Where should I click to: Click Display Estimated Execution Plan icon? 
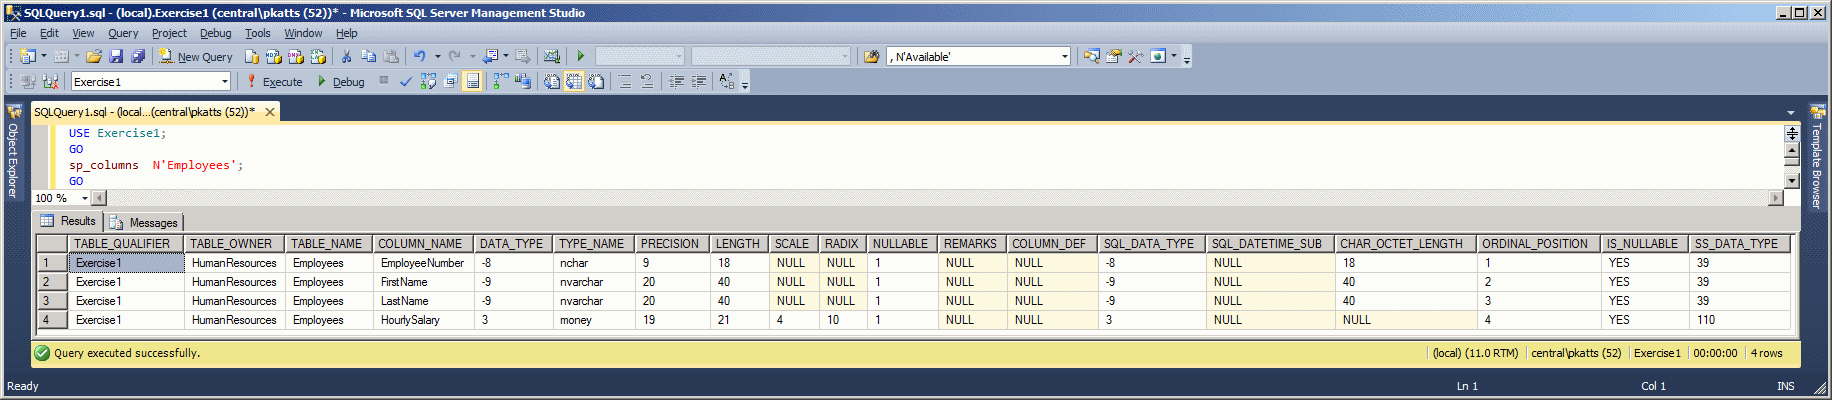click(428, 81)
